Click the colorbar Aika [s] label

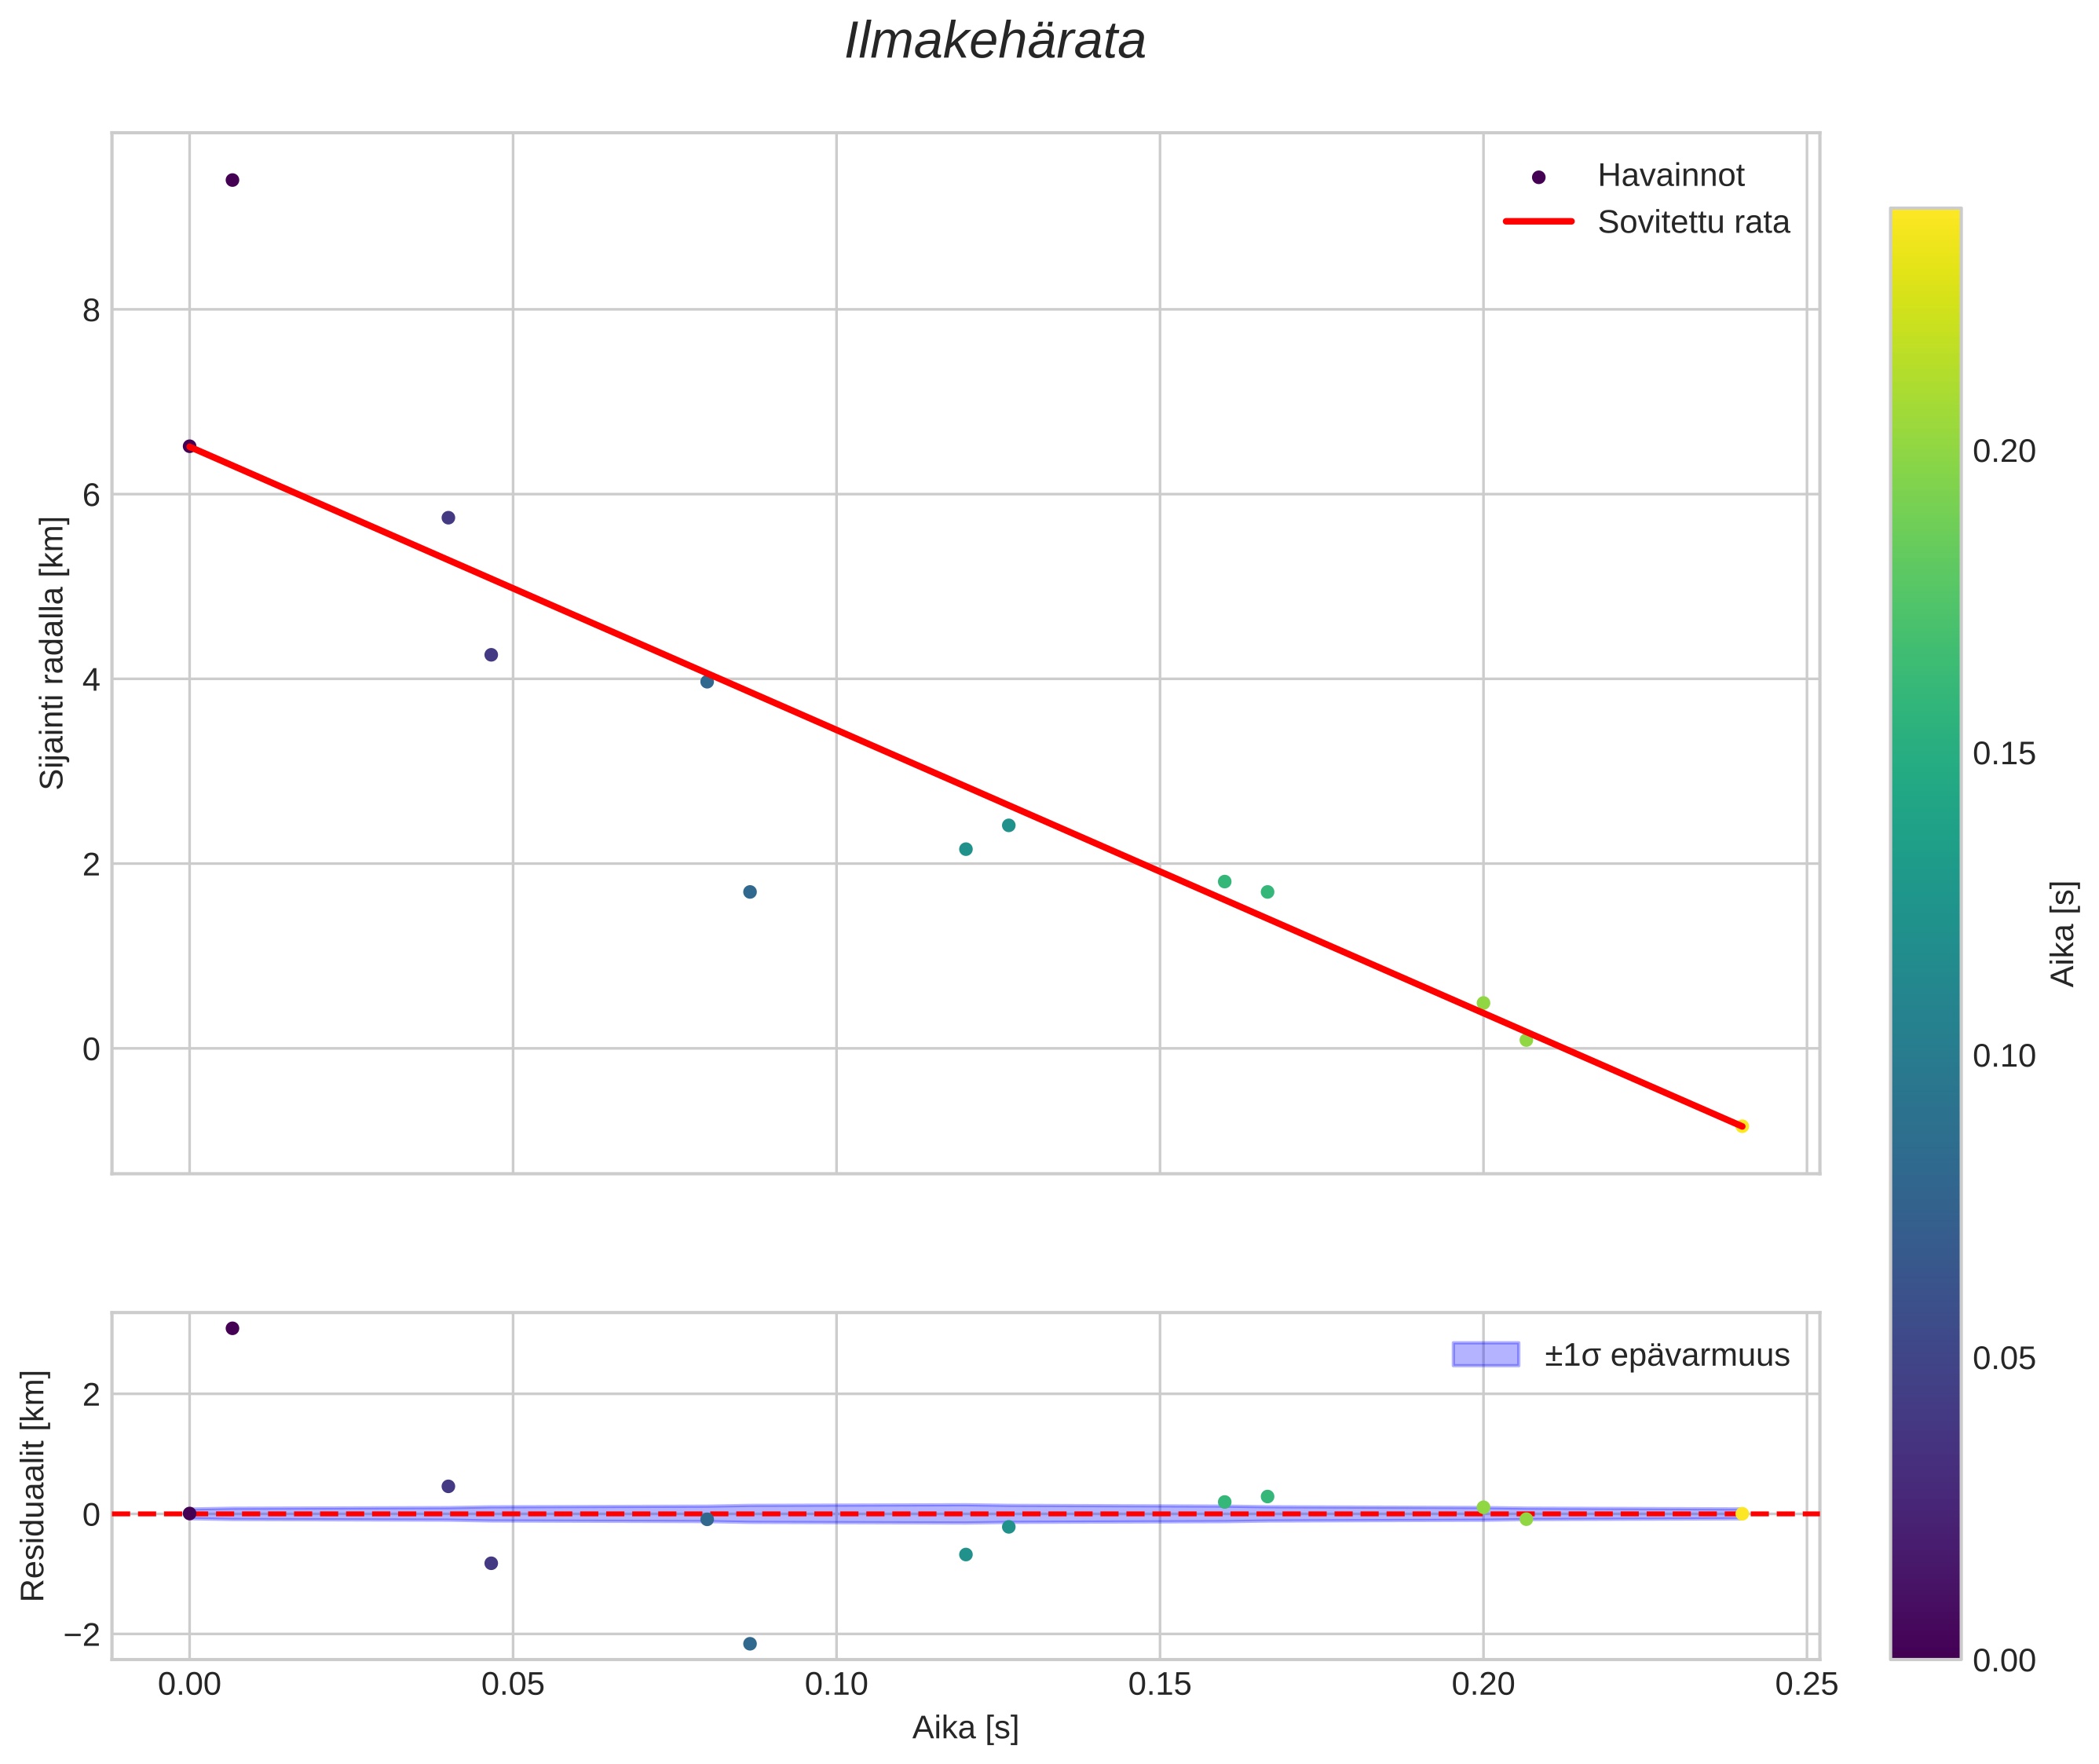(x=2064, y=933)
